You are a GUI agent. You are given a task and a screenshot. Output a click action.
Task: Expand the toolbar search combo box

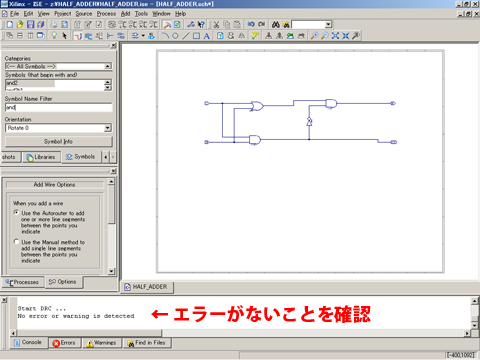[x=328, y=24]
